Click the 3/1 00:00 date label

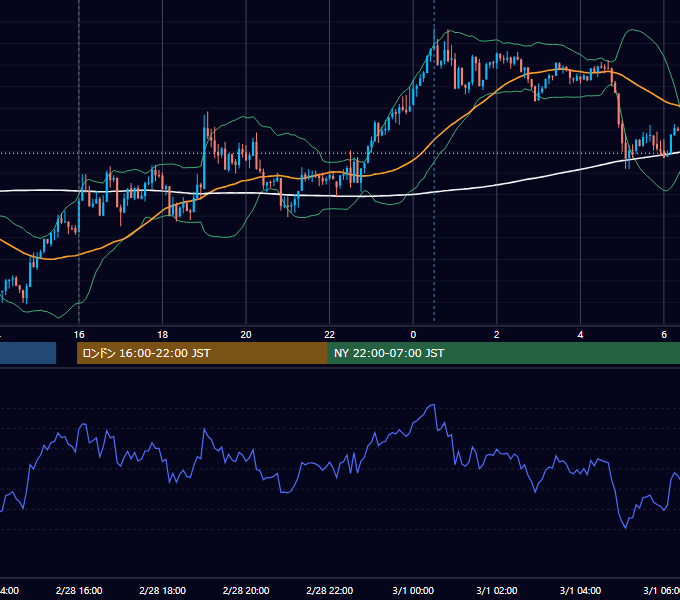pos(413,590)
